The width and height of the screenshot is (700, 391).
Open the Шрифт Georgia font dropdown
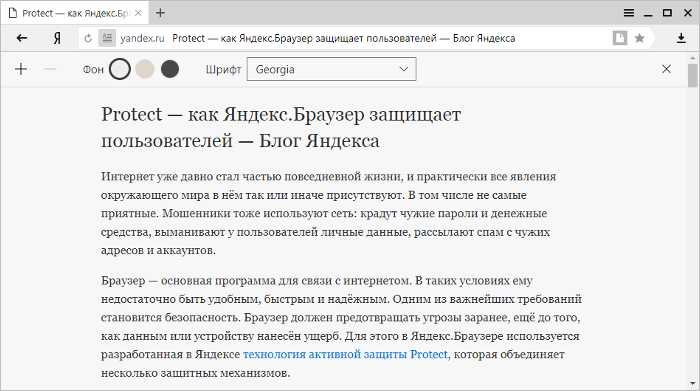tap(332, 69)
